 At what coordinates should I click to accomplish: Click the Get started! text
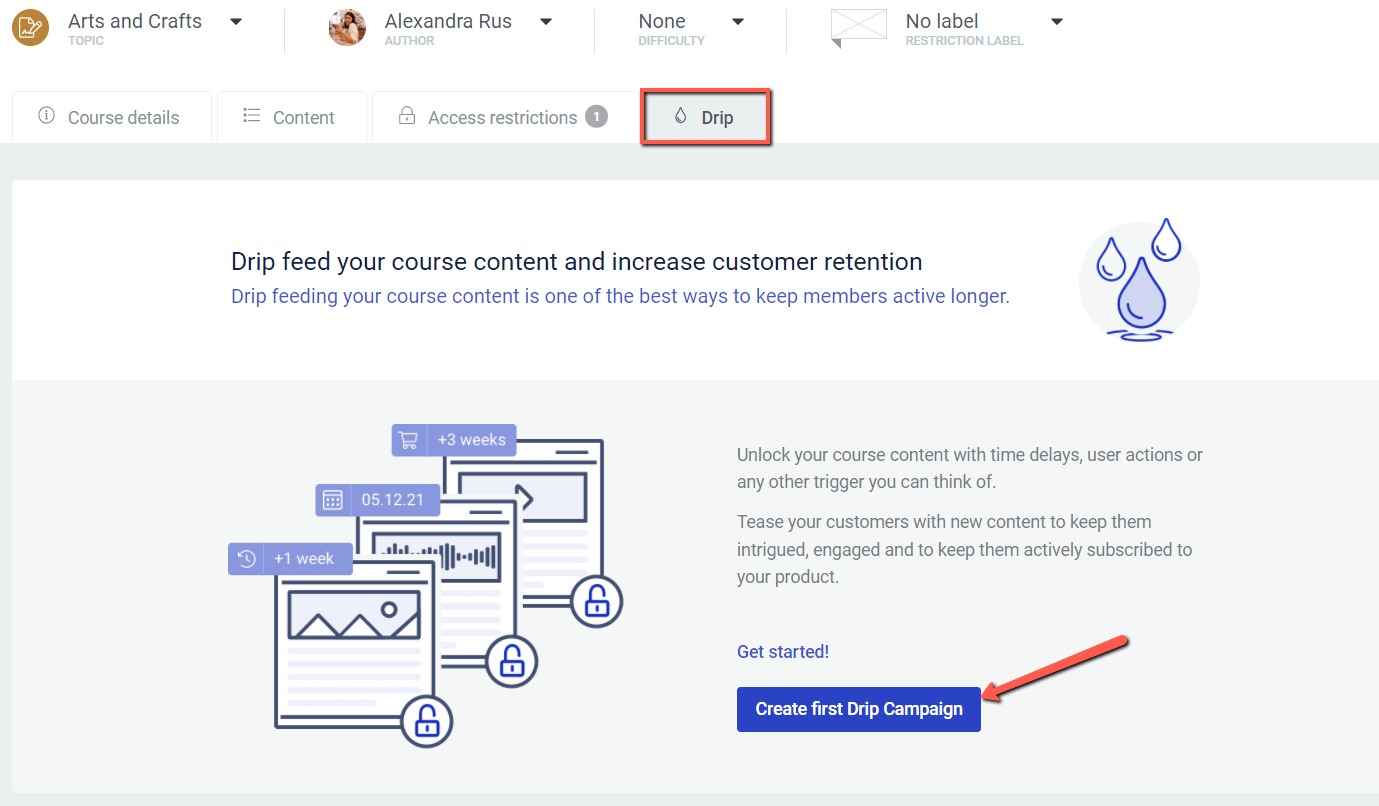782,652
